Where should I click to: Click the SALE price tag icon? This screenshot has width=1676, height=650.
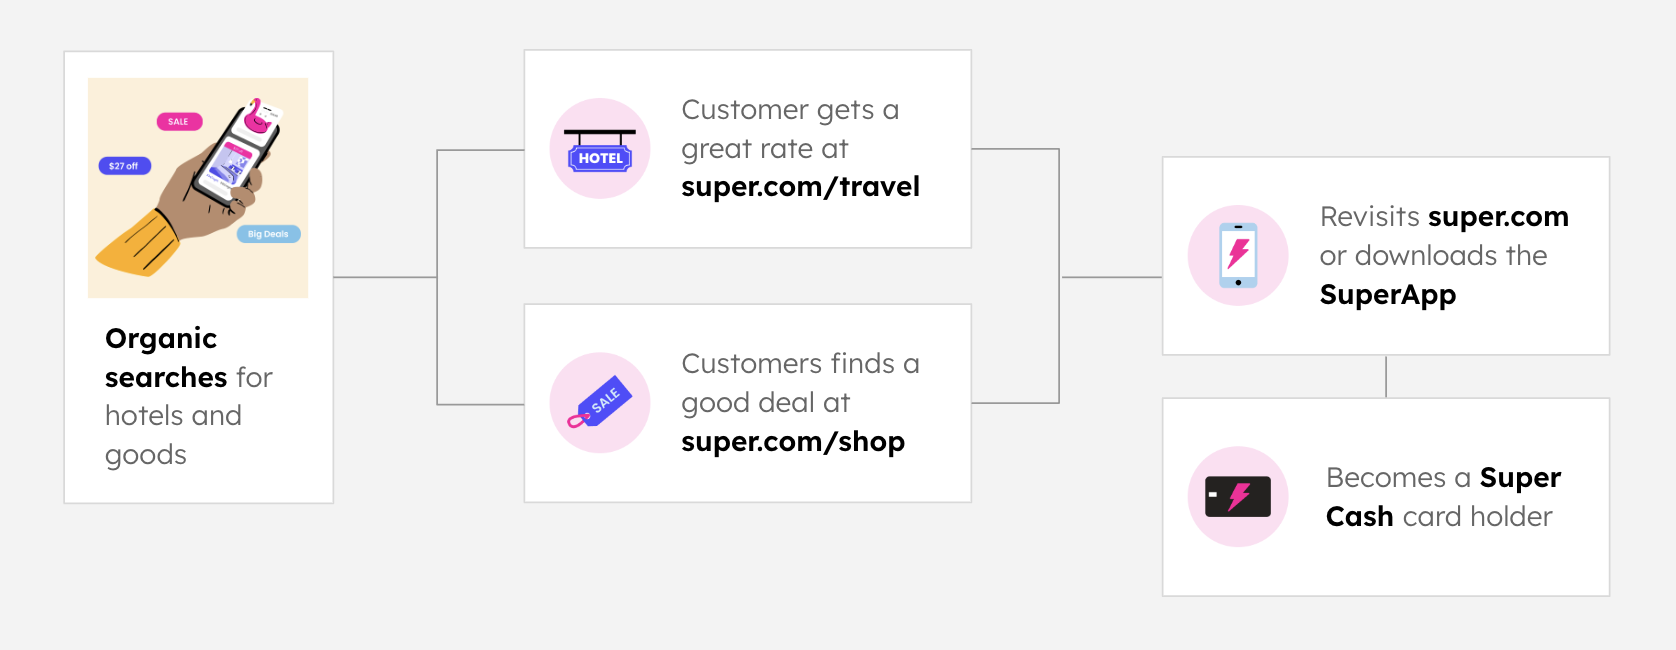600,403
